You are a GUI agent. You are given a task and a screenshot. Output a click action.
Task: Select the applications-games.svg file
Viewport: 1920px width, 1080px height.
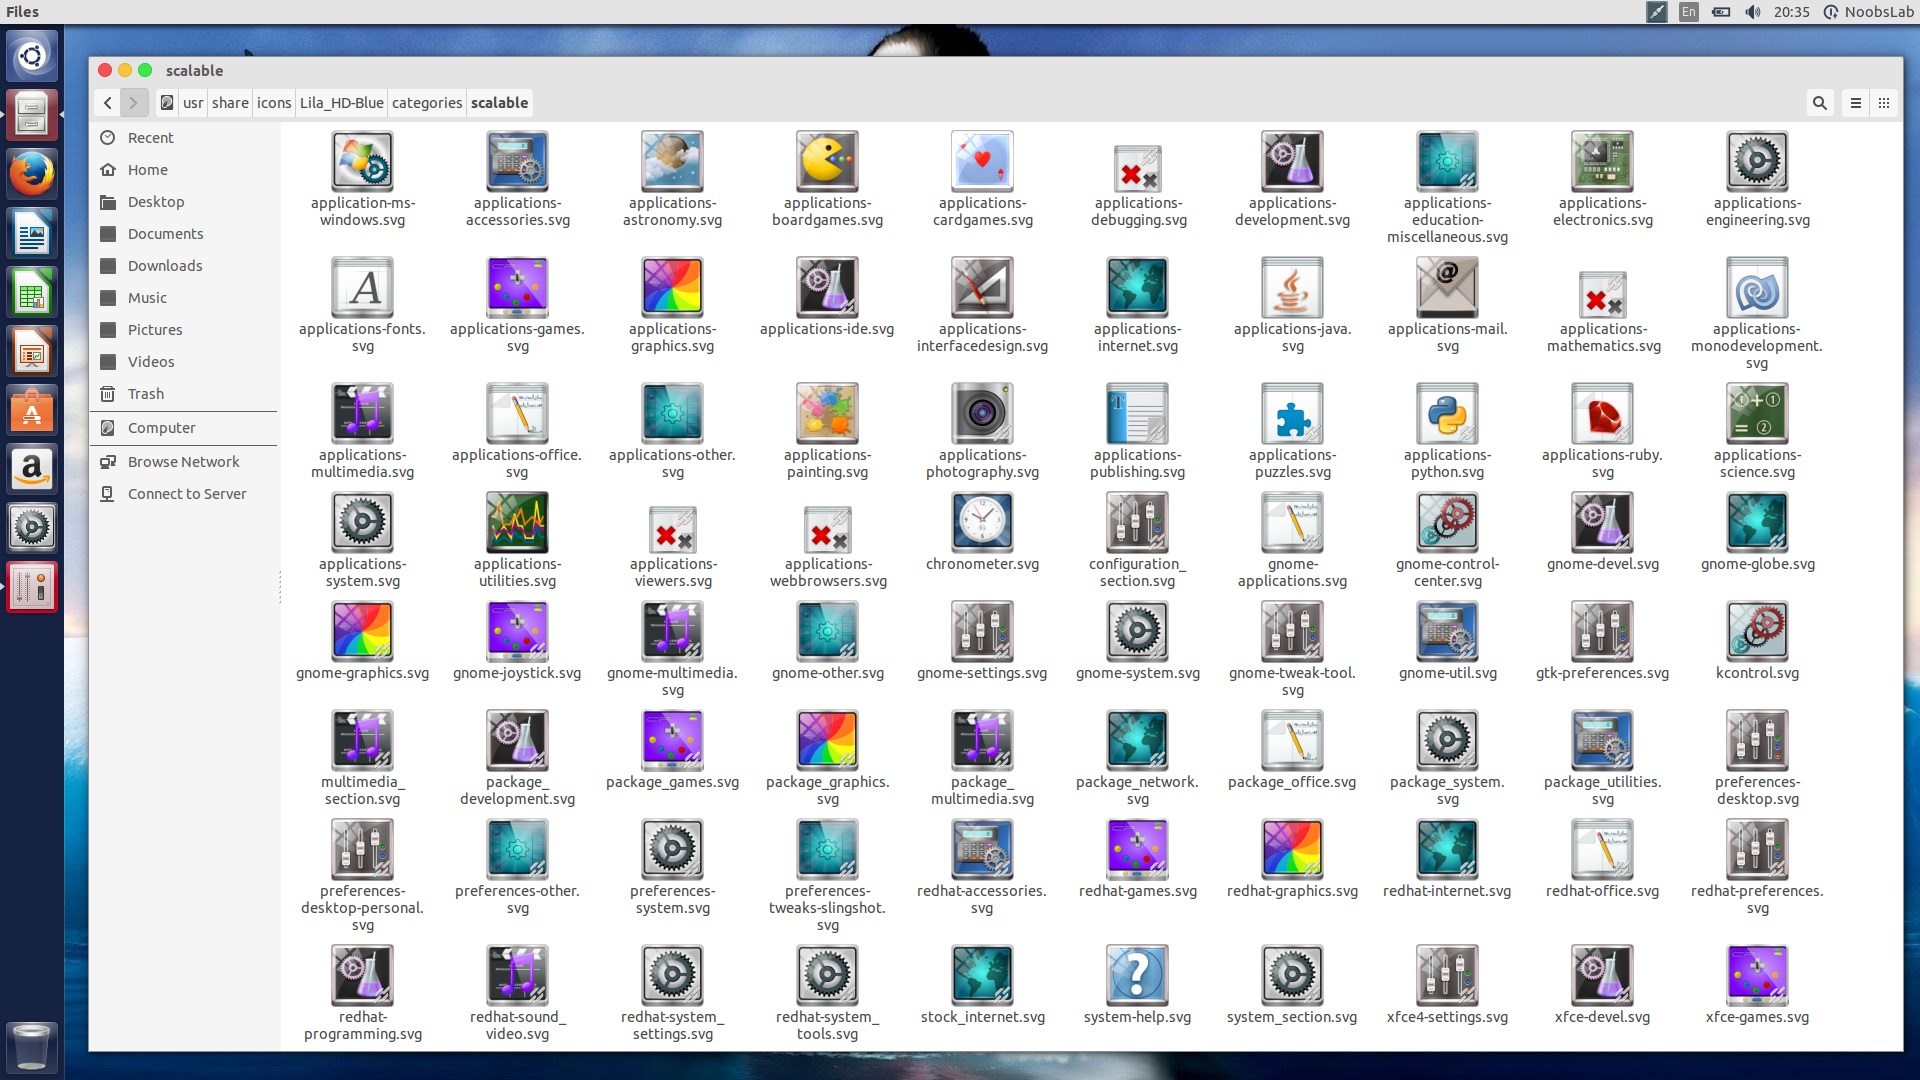516,288
